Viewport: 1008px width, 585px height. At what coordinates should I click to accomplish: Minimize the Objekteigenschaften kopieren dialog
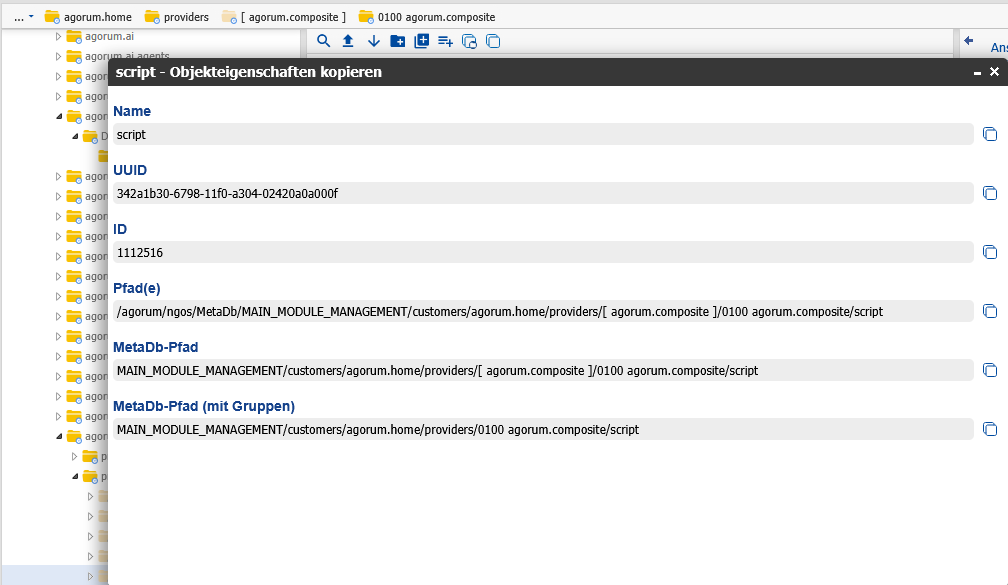point(977,72)
